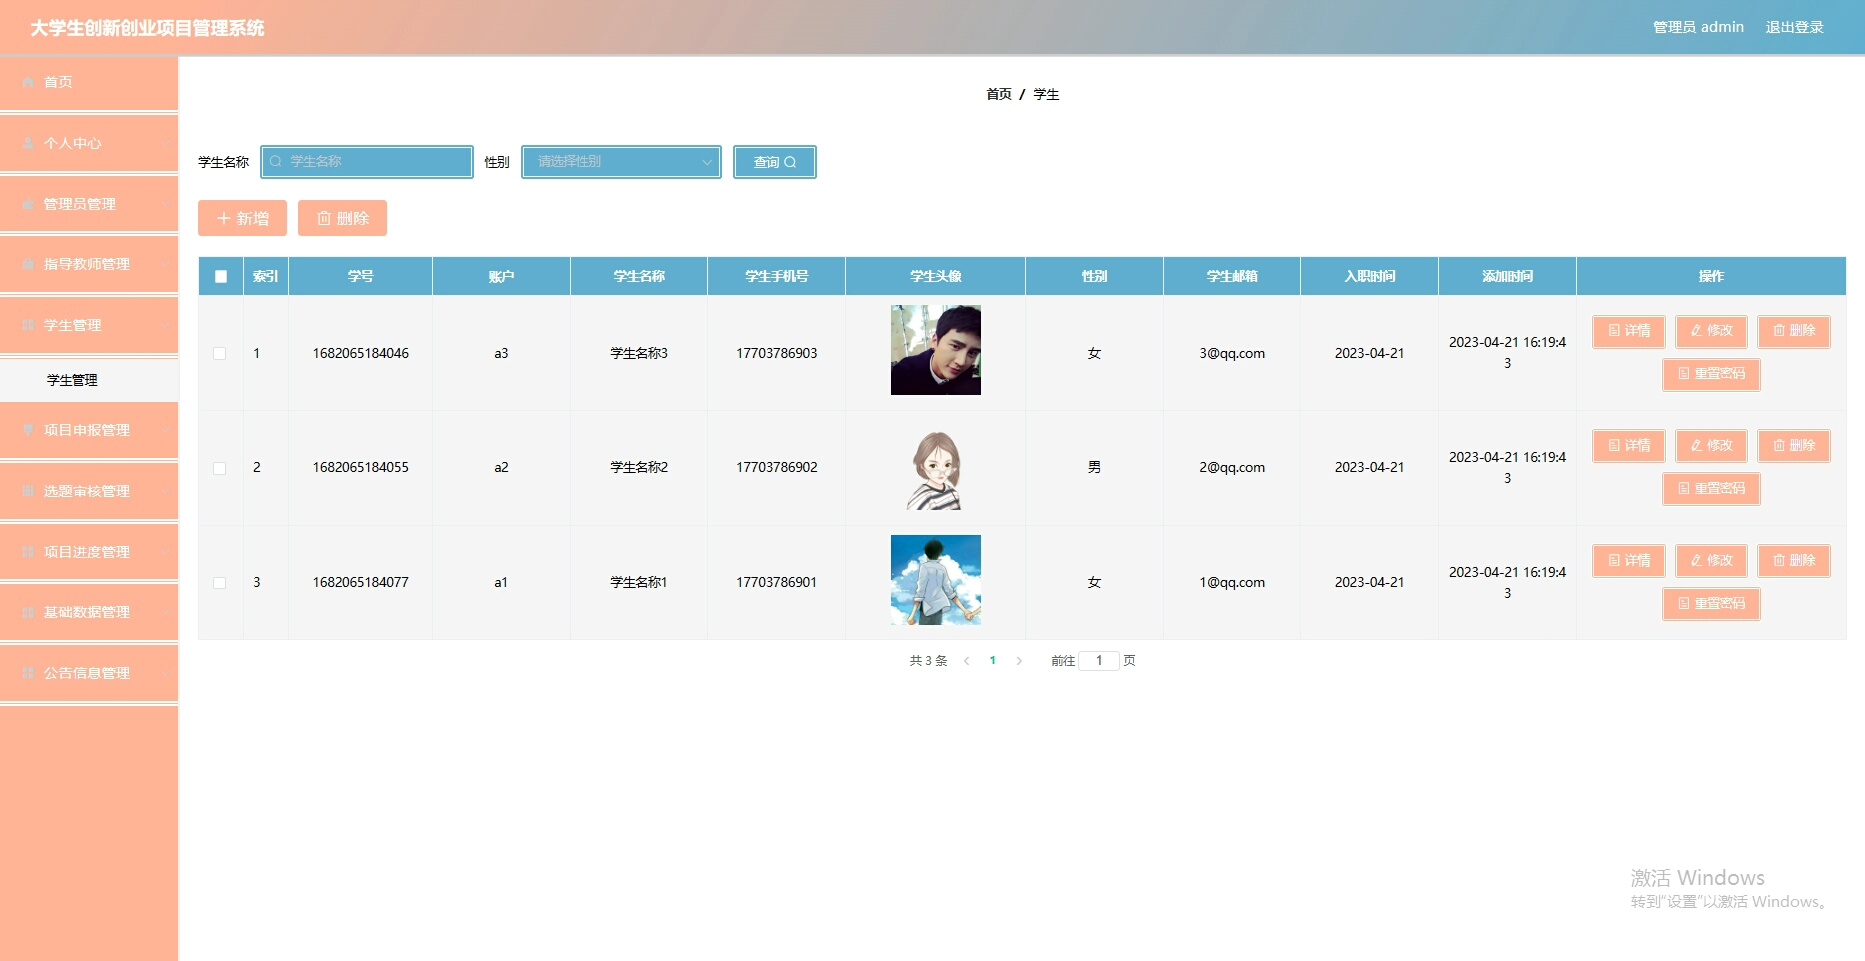Open 详情 for 学生名称1
The height and width of the screenshot is (961, 1865).
tap(1629, 561)
